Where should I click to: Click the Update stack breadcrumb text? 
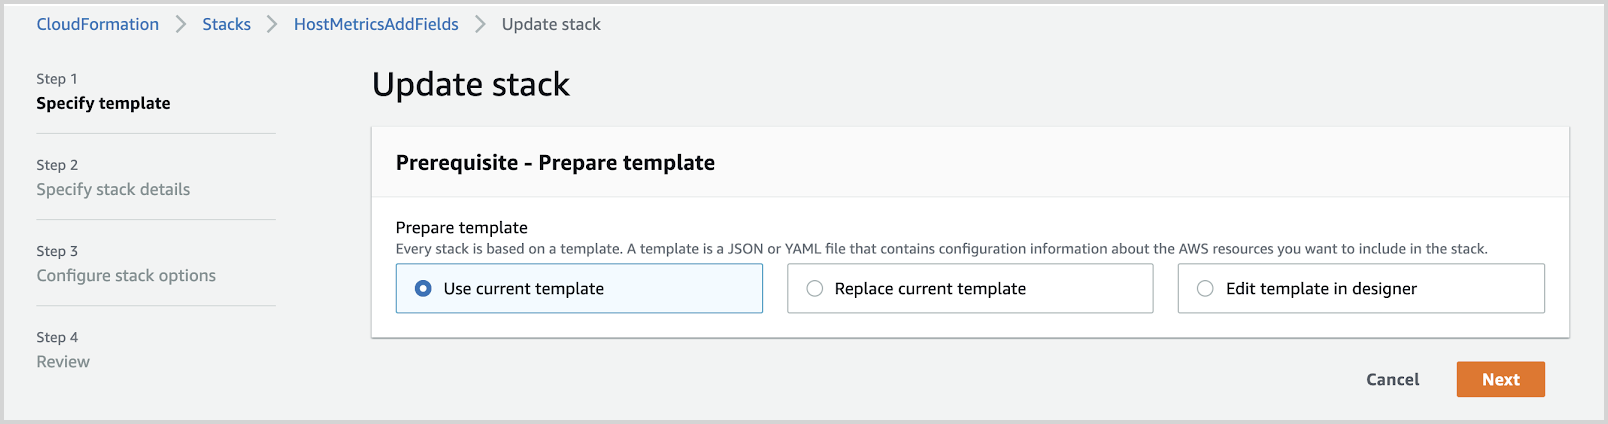(x=551, y=24)
